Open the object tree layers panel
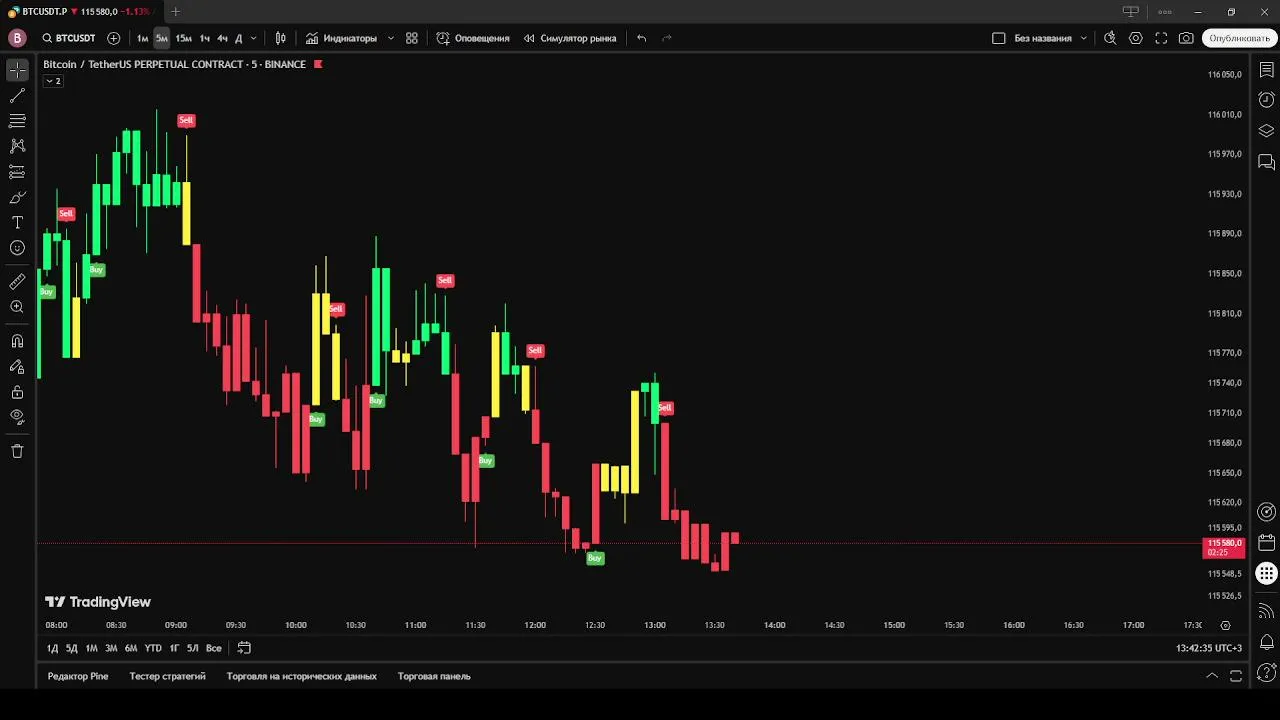The width and height of the screenshot is (1280, 720). [1266, 131]
